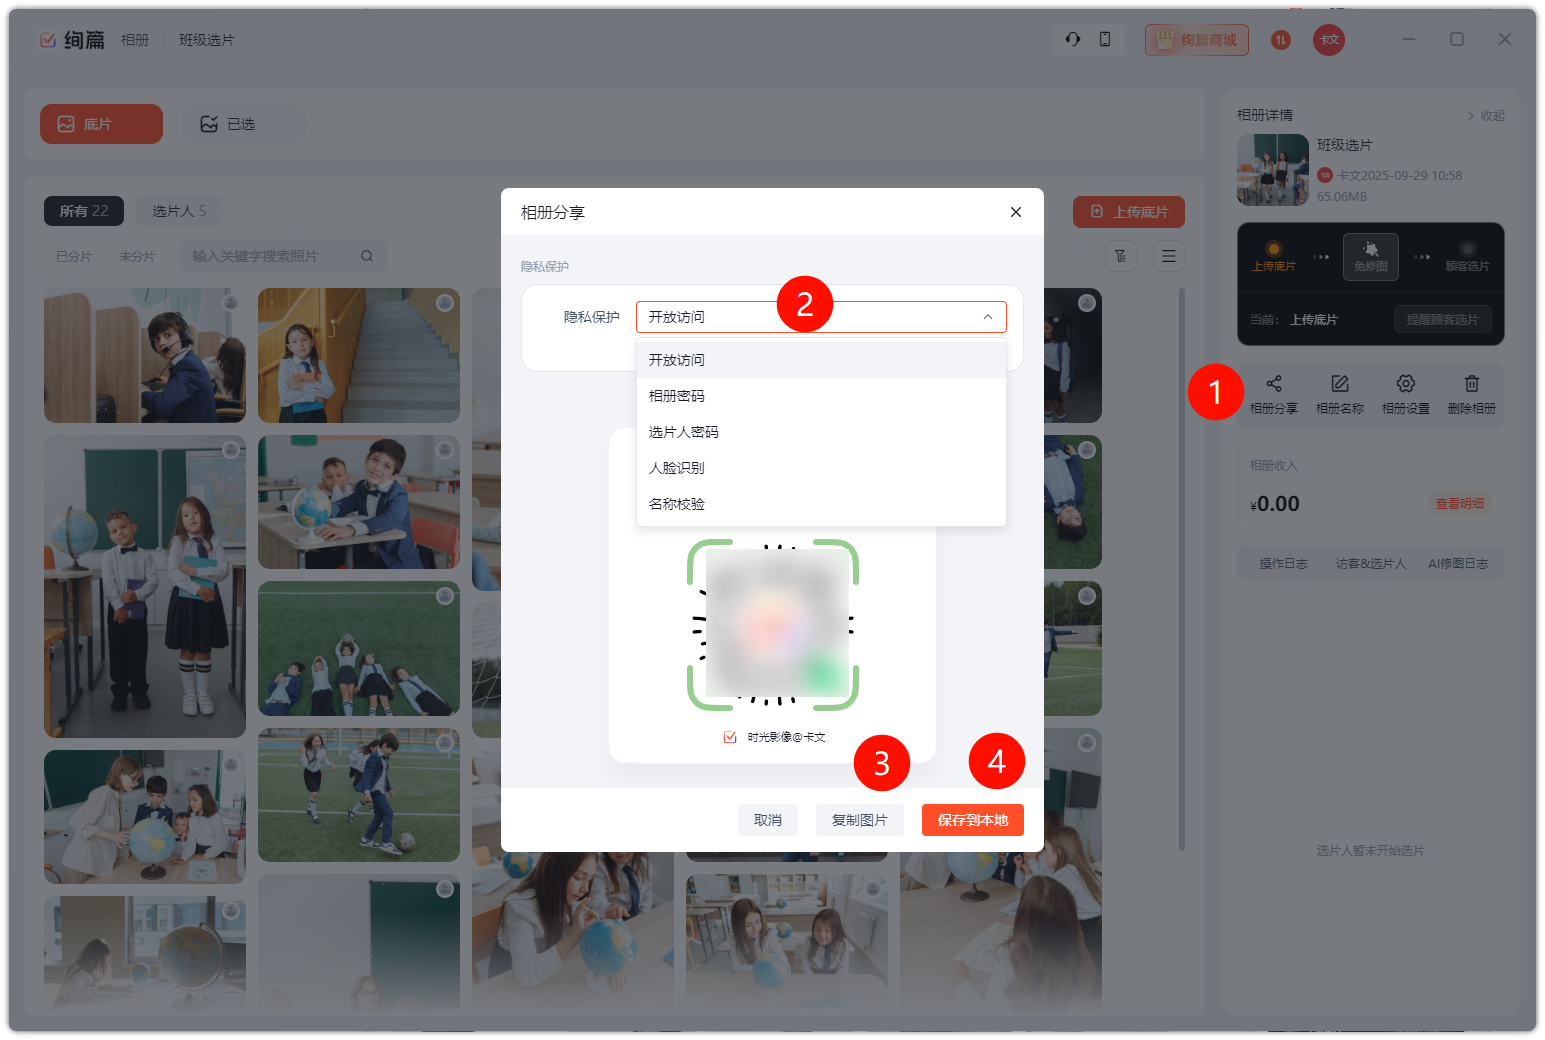Click the keyword photo search field
This screenshot has width=1545, height=1040.
pos(270,256)
